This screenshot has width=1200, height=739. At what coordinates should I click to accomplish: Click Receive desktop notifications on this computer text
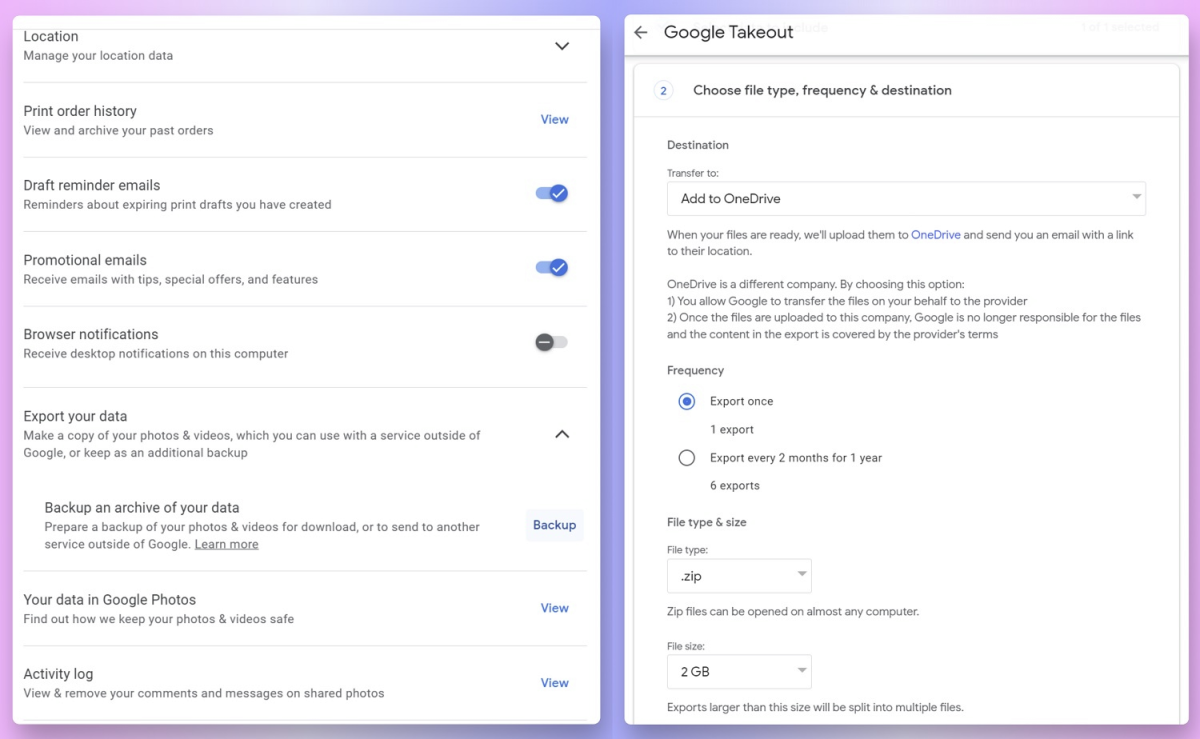coord(156,353)
